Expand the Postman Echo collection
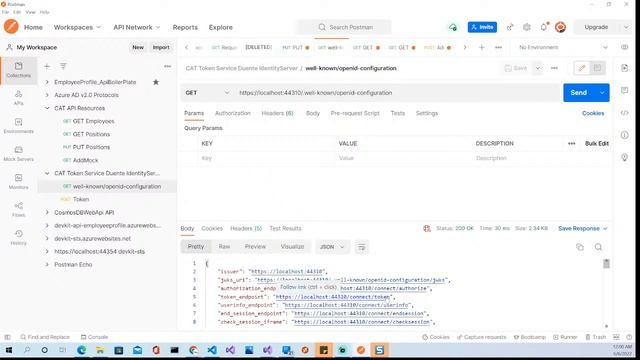This screenshot has width=640, height=360. [47, 264]
